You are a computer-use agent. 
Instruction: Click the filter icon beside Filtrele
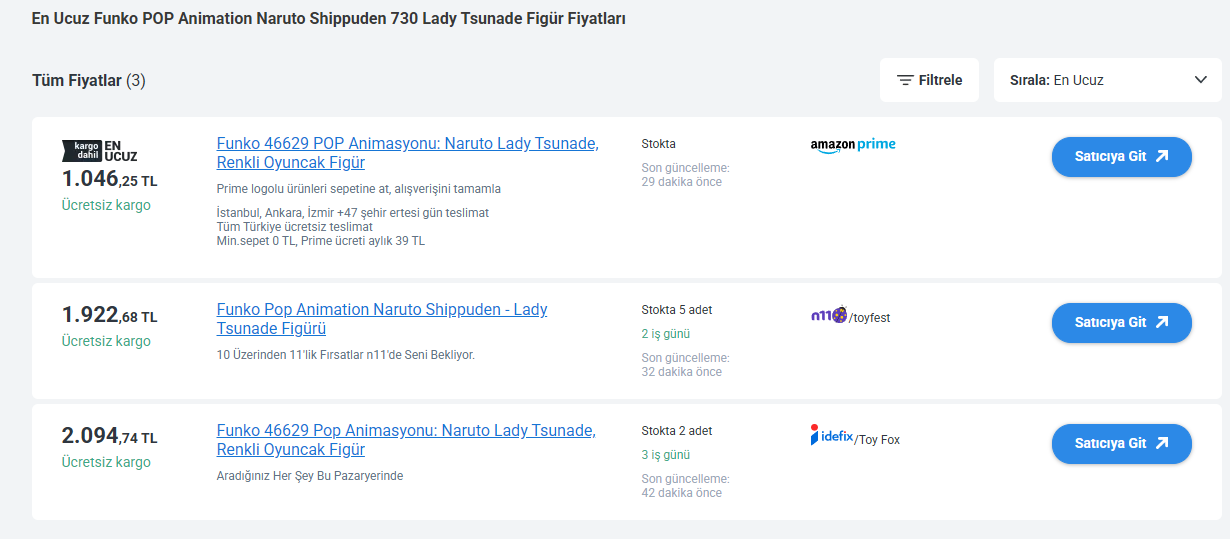(x=905, y=80)
